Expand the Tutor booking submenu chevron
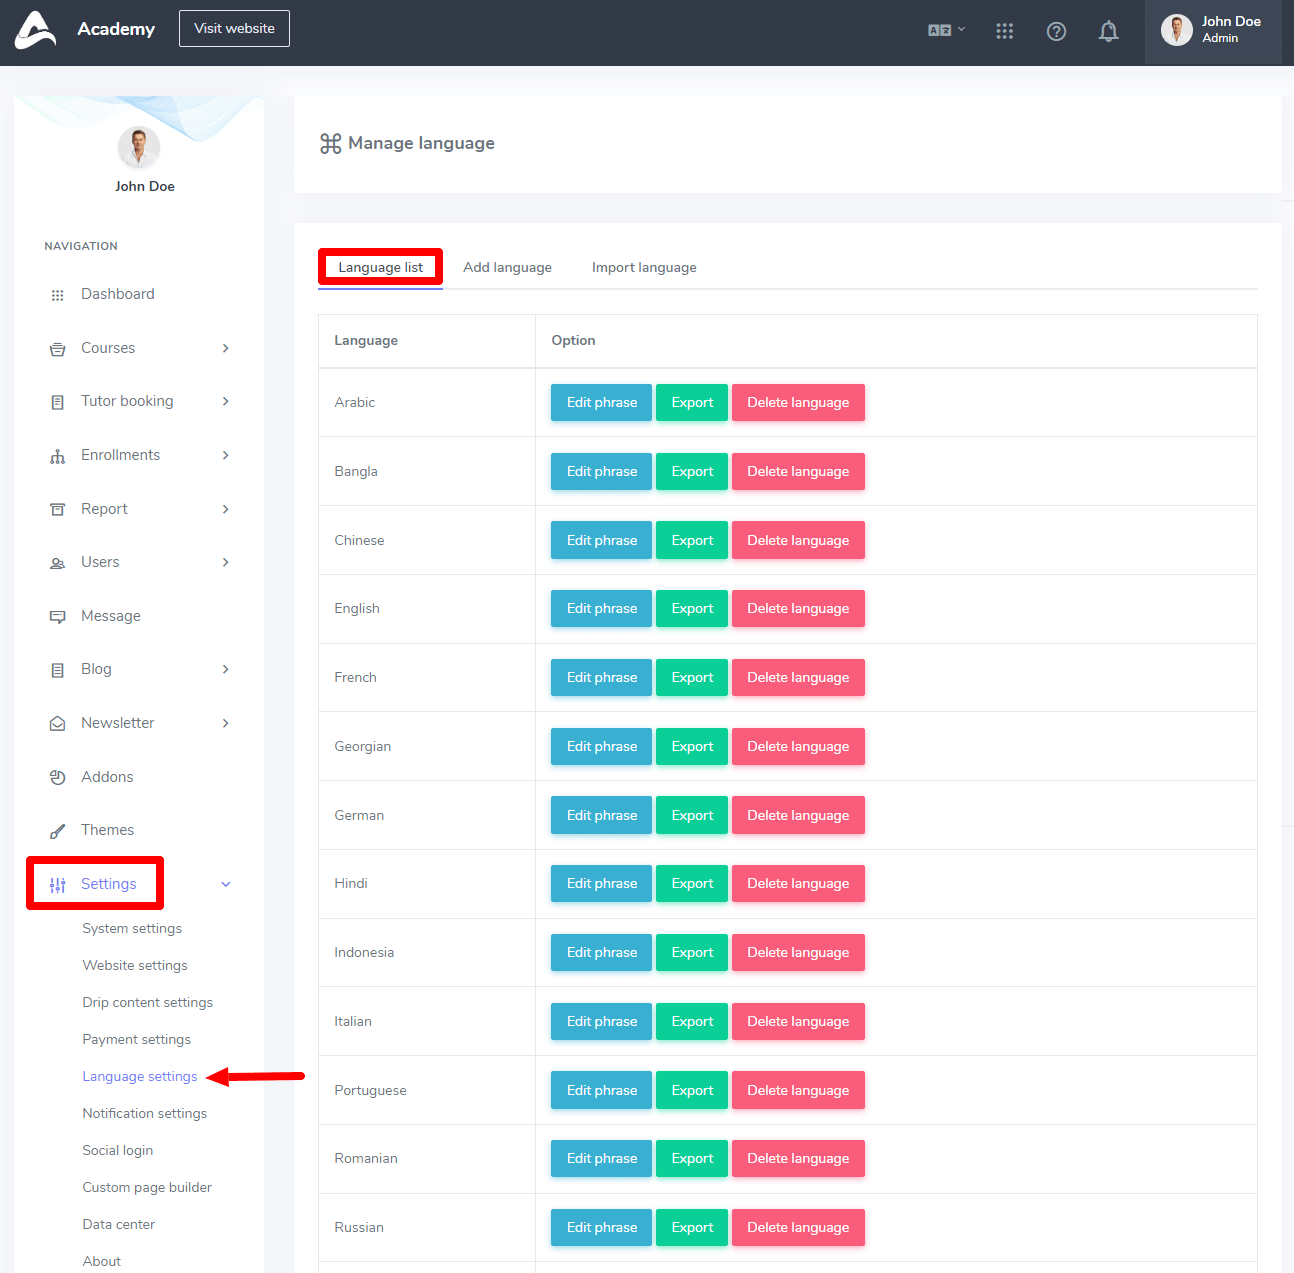The width and height of the screenshot is (1294, 1273). point(226,401)
